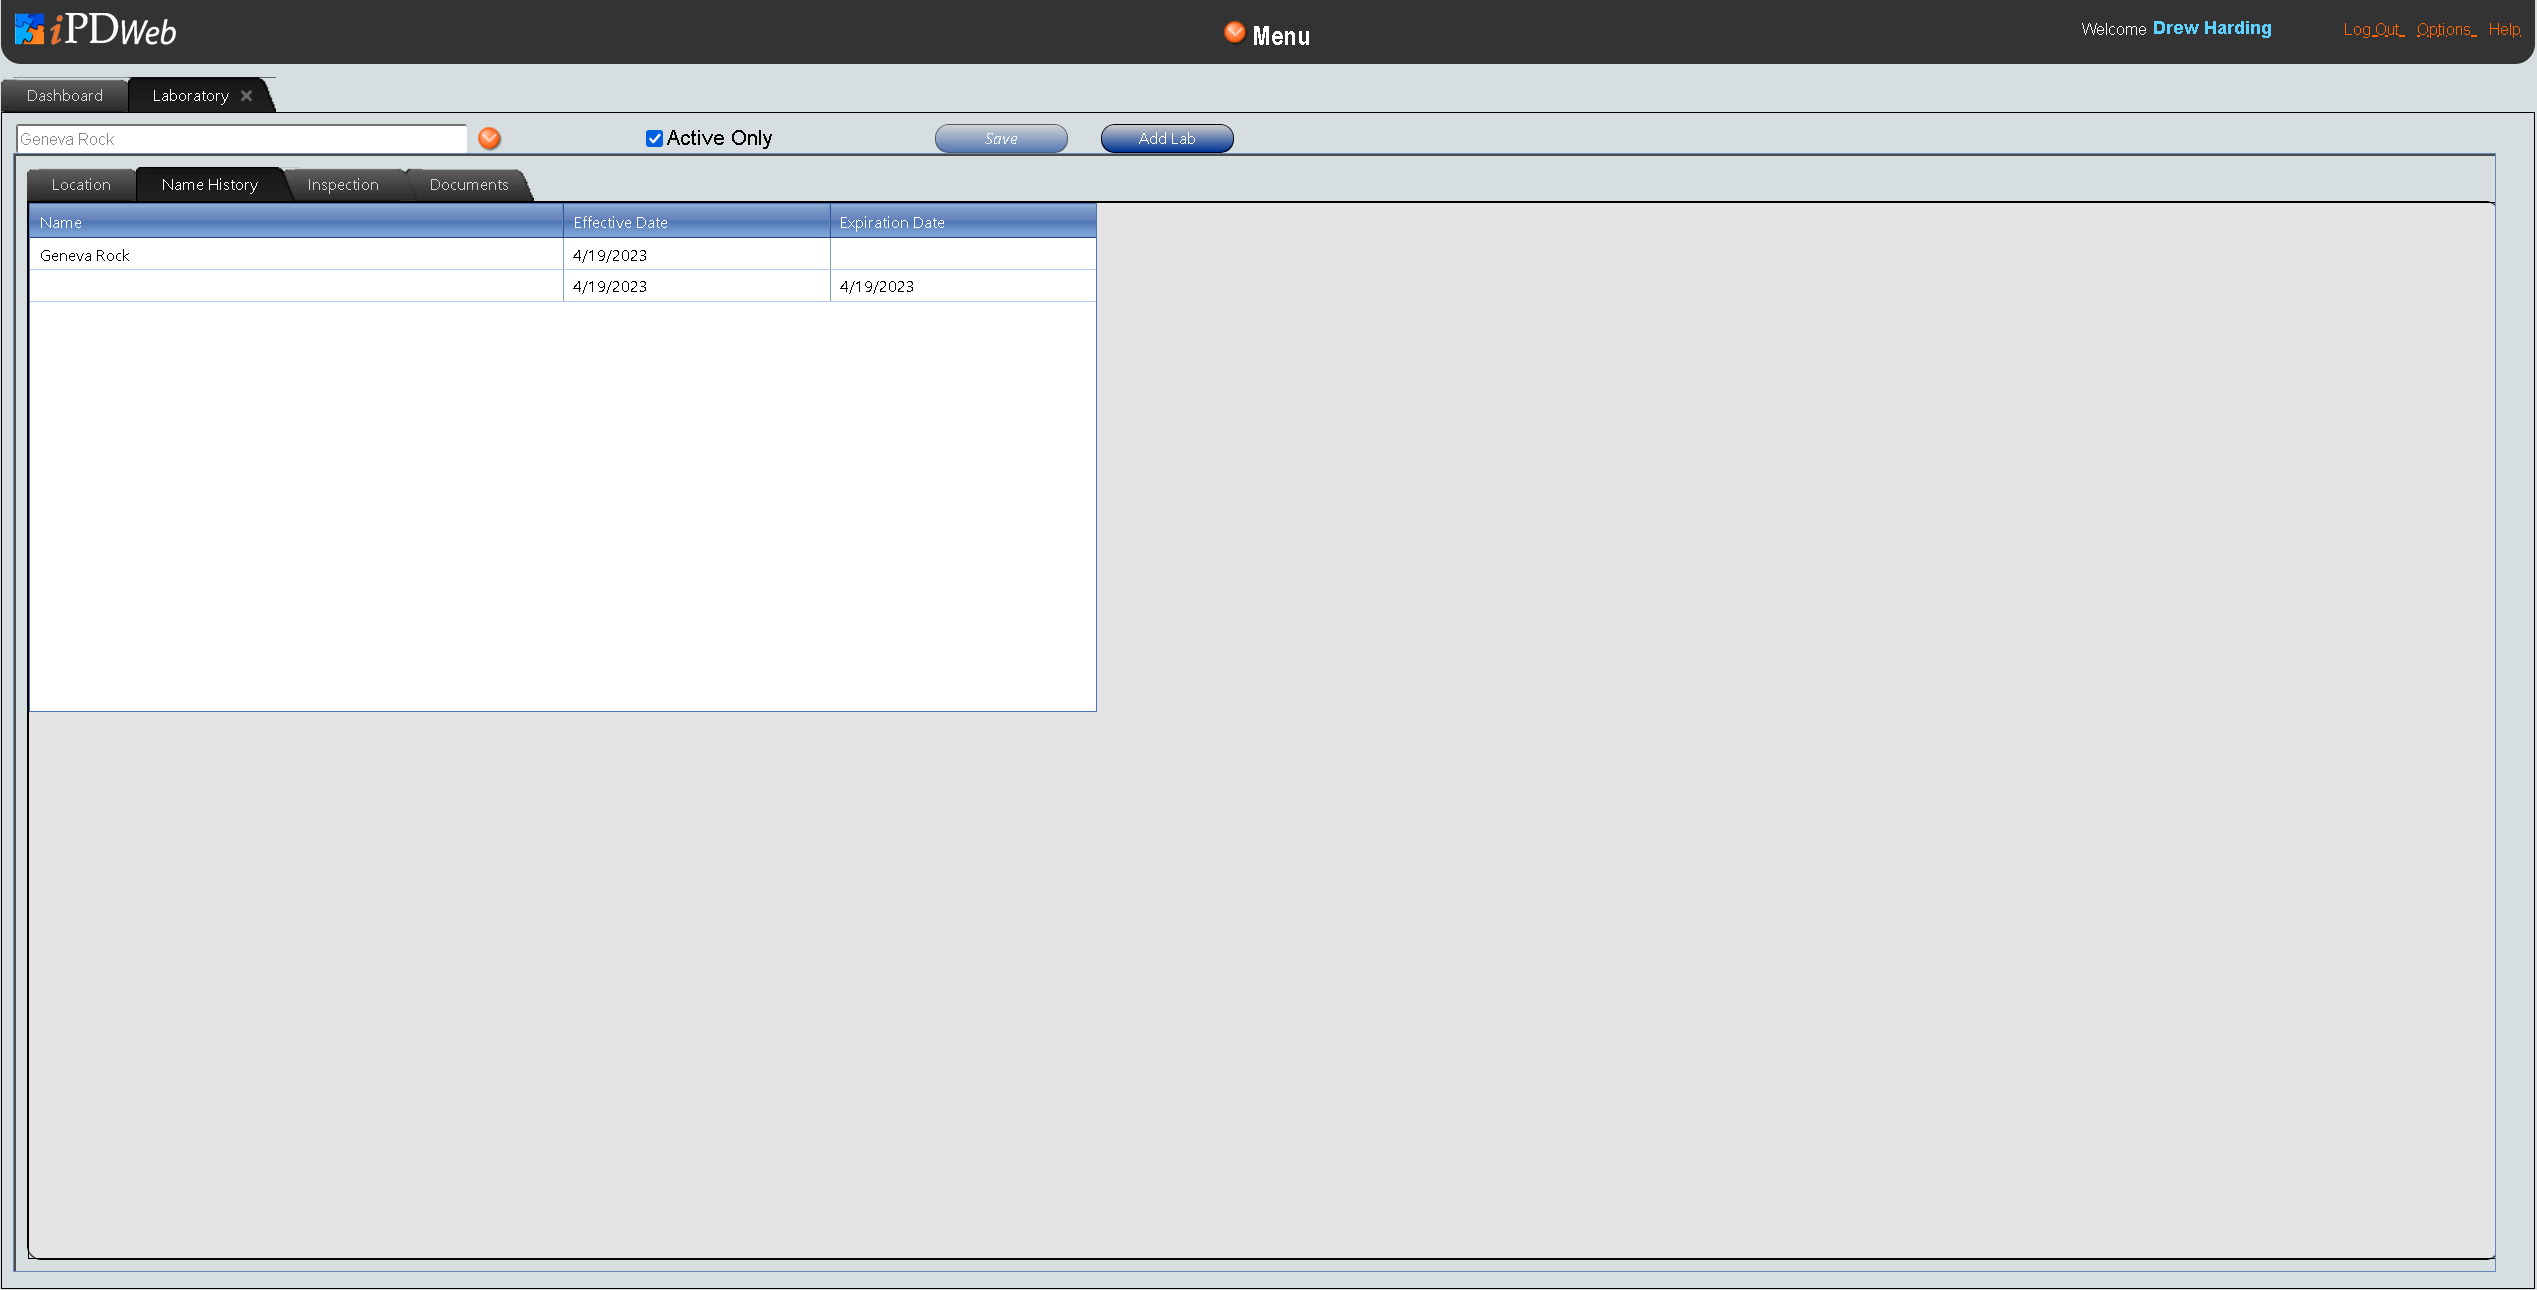The width and height of the screenshot is (2537, 1290).
Task: Select the Laboratory tab
Action: pyautogui.click(x=190, y=96)
